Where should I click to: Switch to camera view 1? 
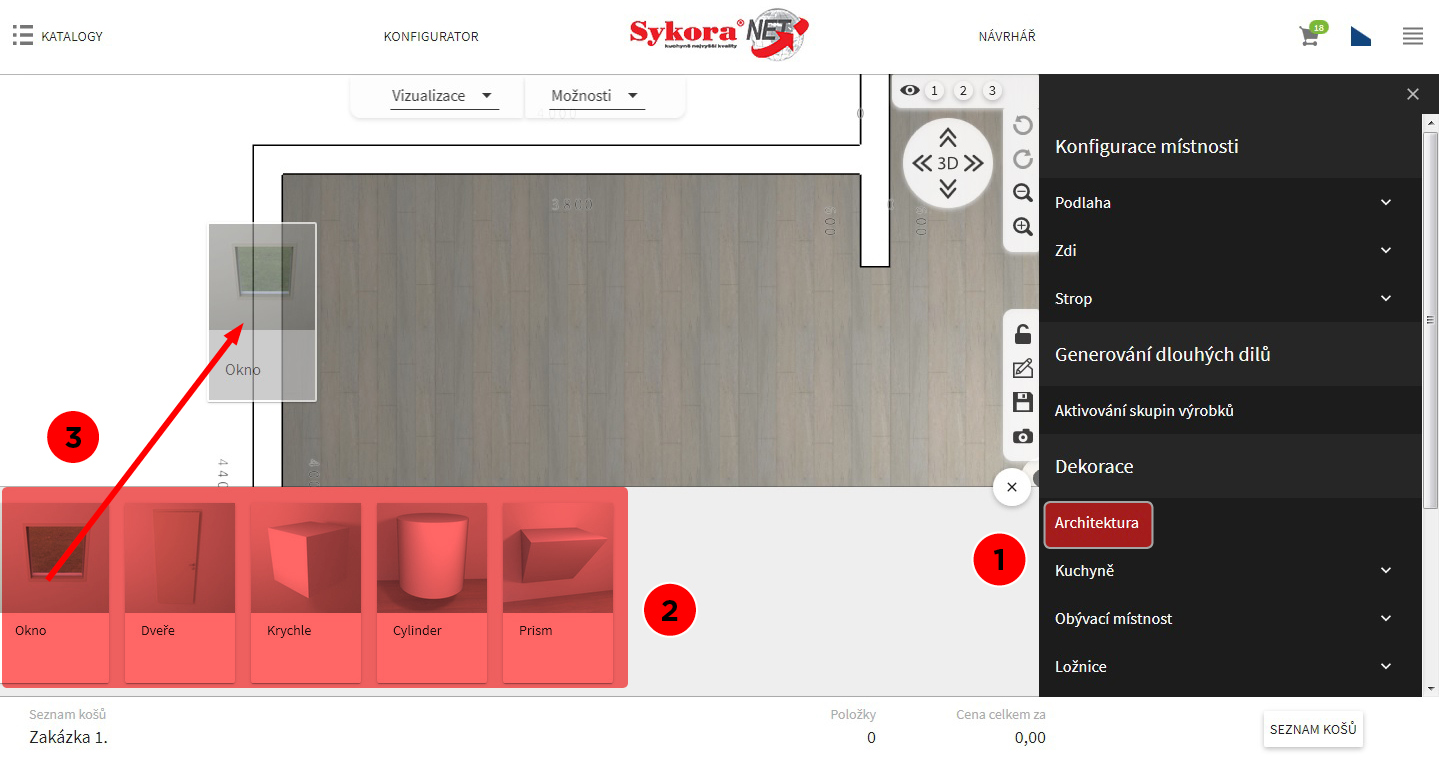point(934,91)
